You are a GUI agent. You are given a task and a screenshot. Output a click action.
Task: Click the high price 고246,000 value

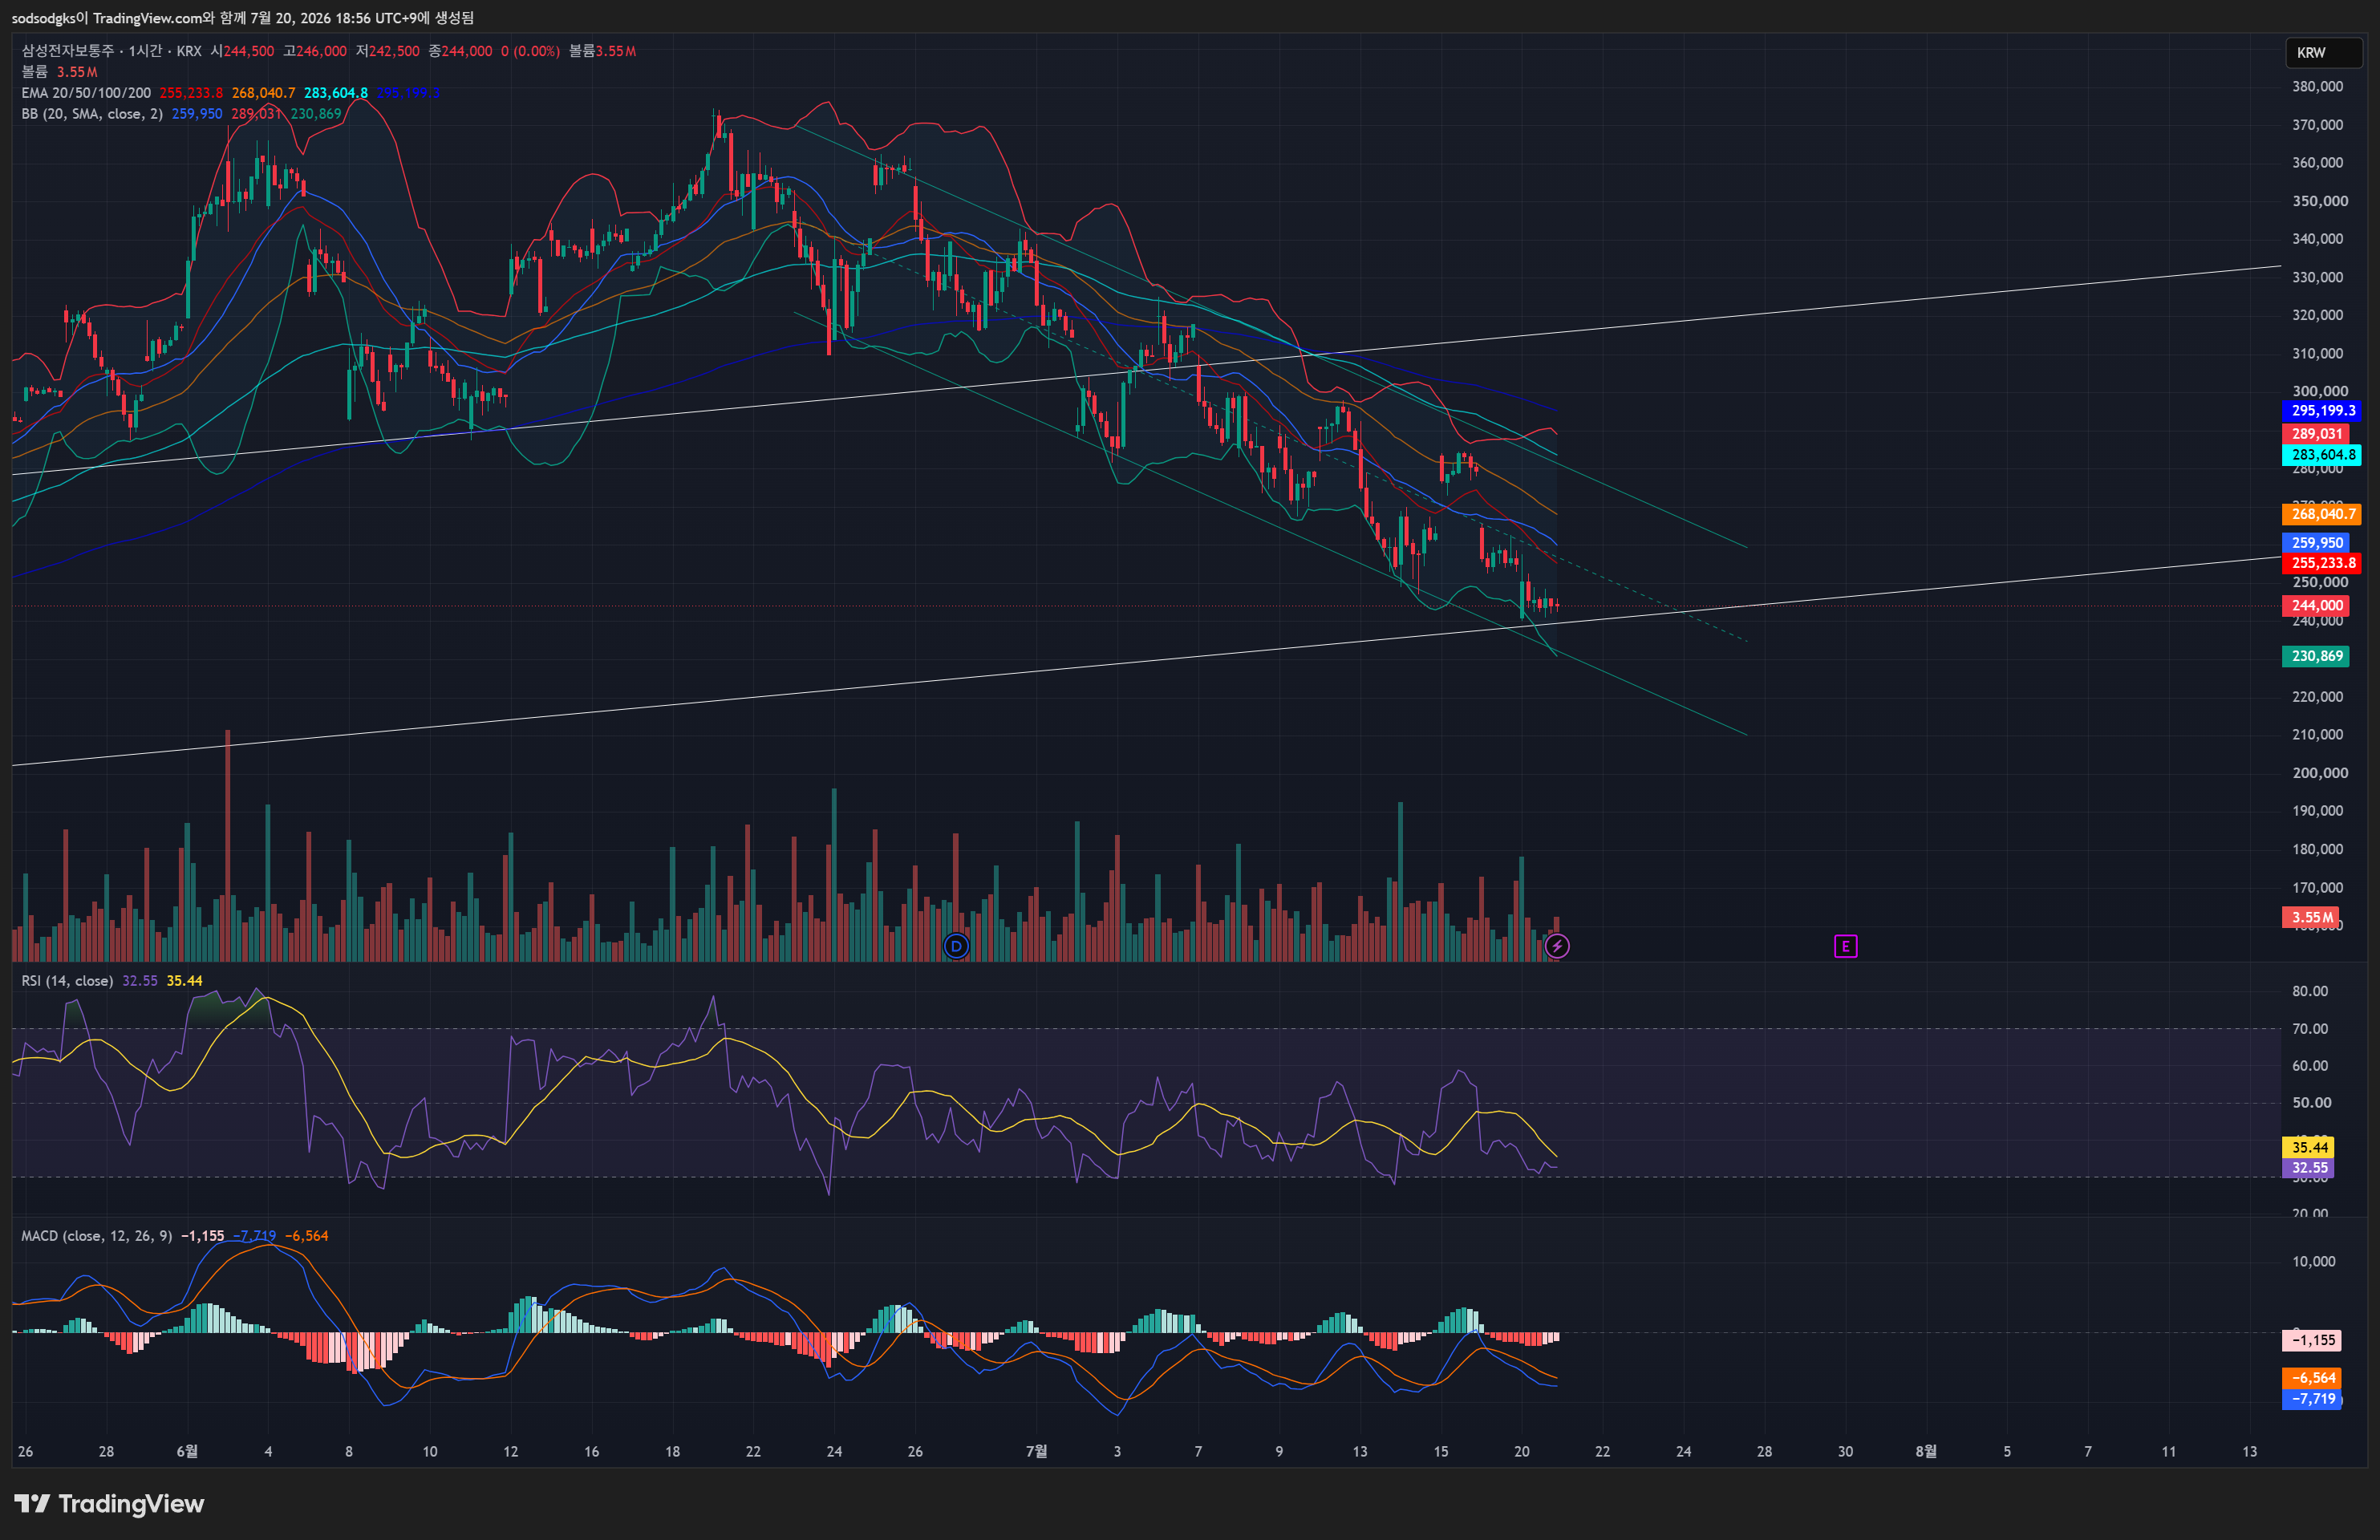tap(315, 51)
